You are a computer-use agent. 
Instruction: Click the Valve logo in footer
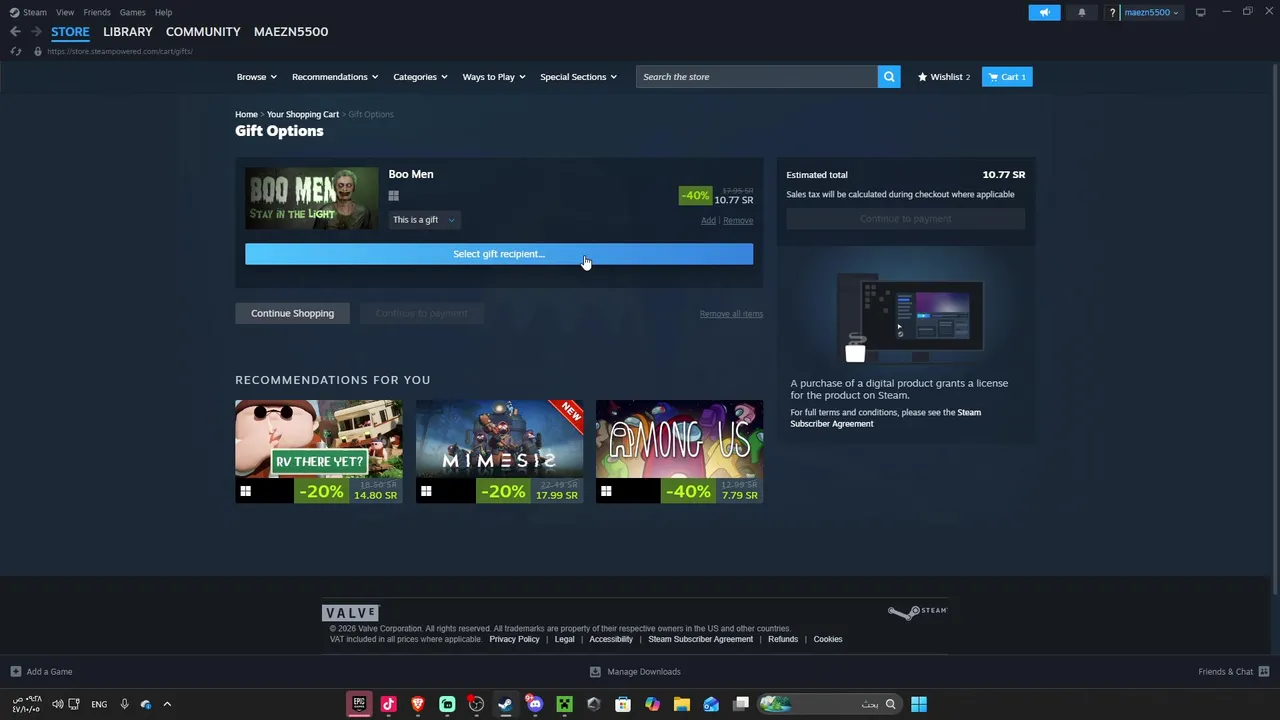(350, 613)
